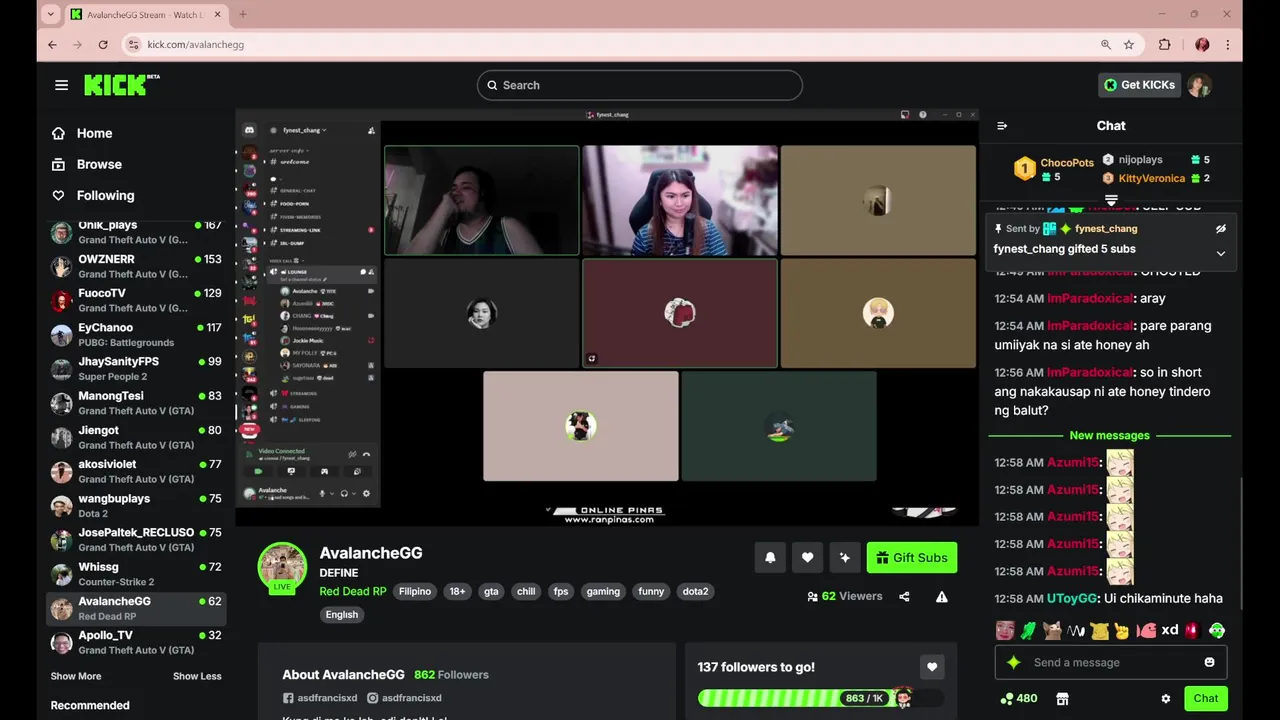
Task: Insert the crying face emote
Action: (1005, 630)
